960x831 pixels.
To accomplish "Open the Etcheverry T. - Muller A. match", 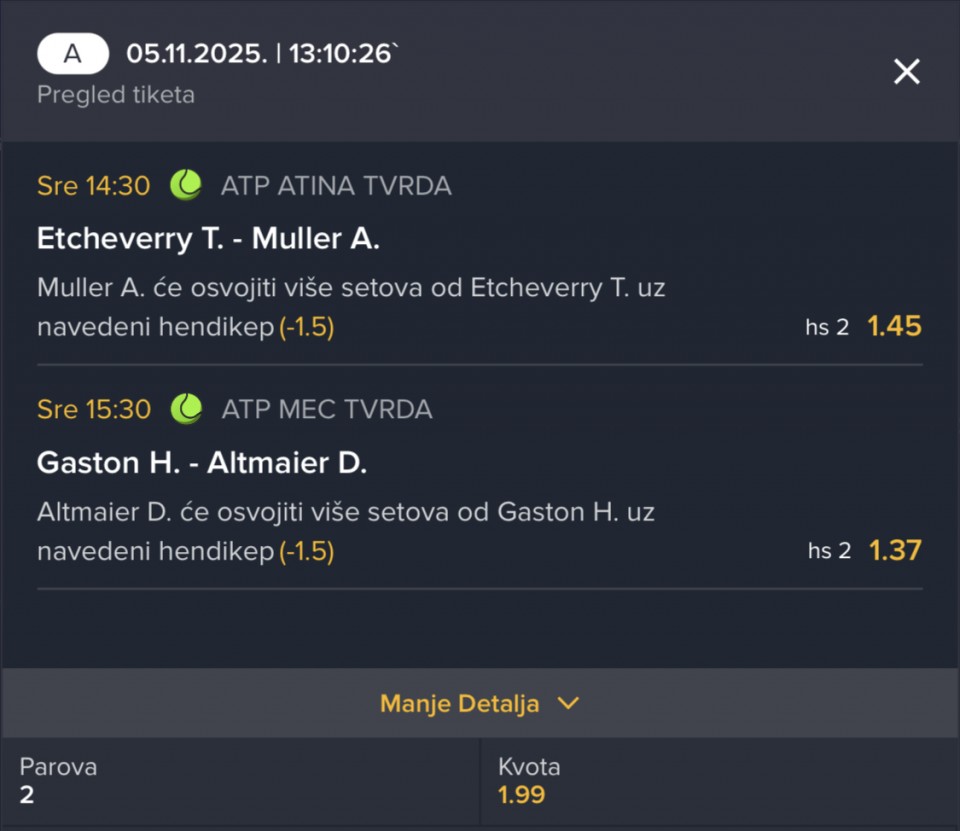I will pos(208,238).
